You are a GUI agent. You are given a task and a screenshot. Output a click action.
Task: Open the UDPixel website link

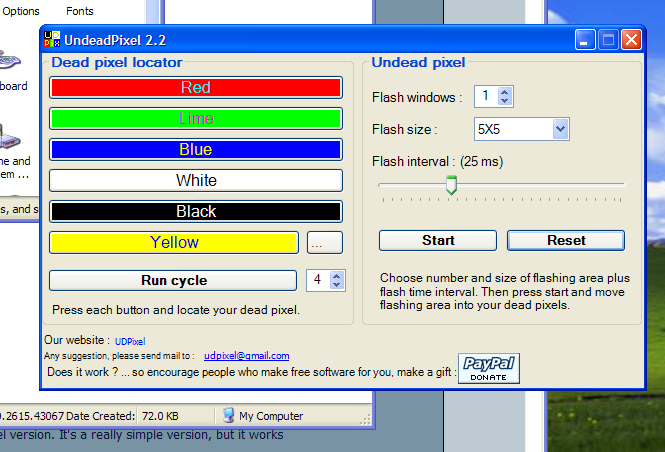[130, 342]
